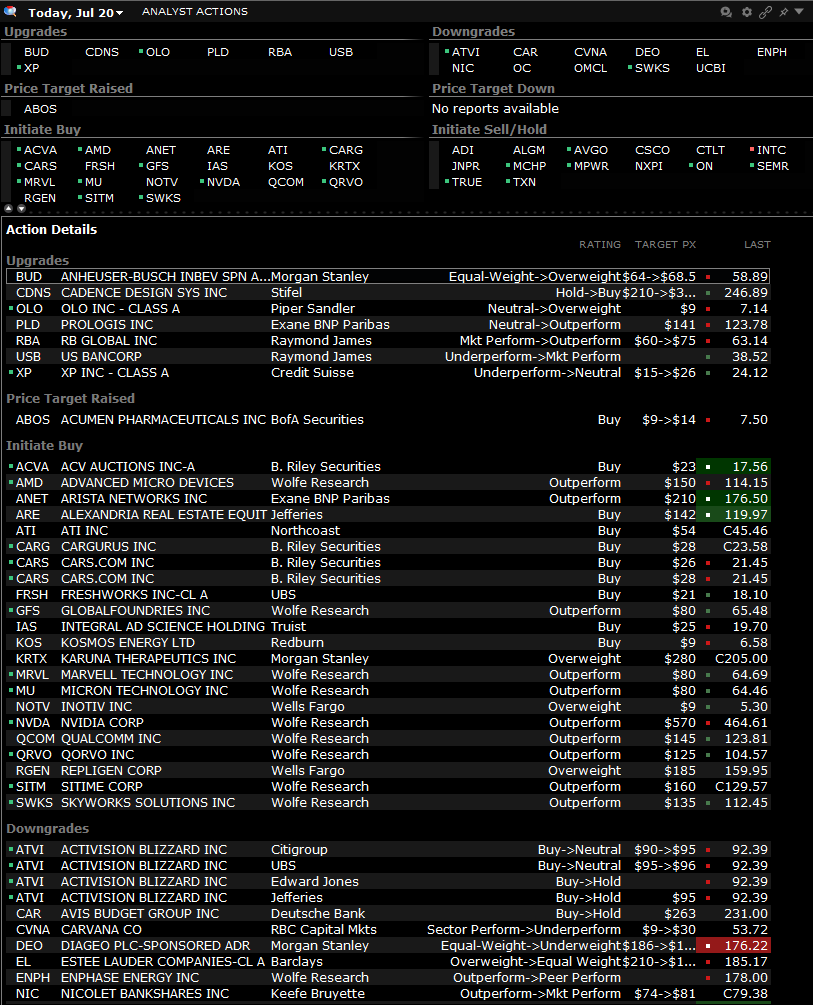Click the up scroll arrow under Initiate Buy panel
Screen dimensions: 813x1005
click(8, 206)
